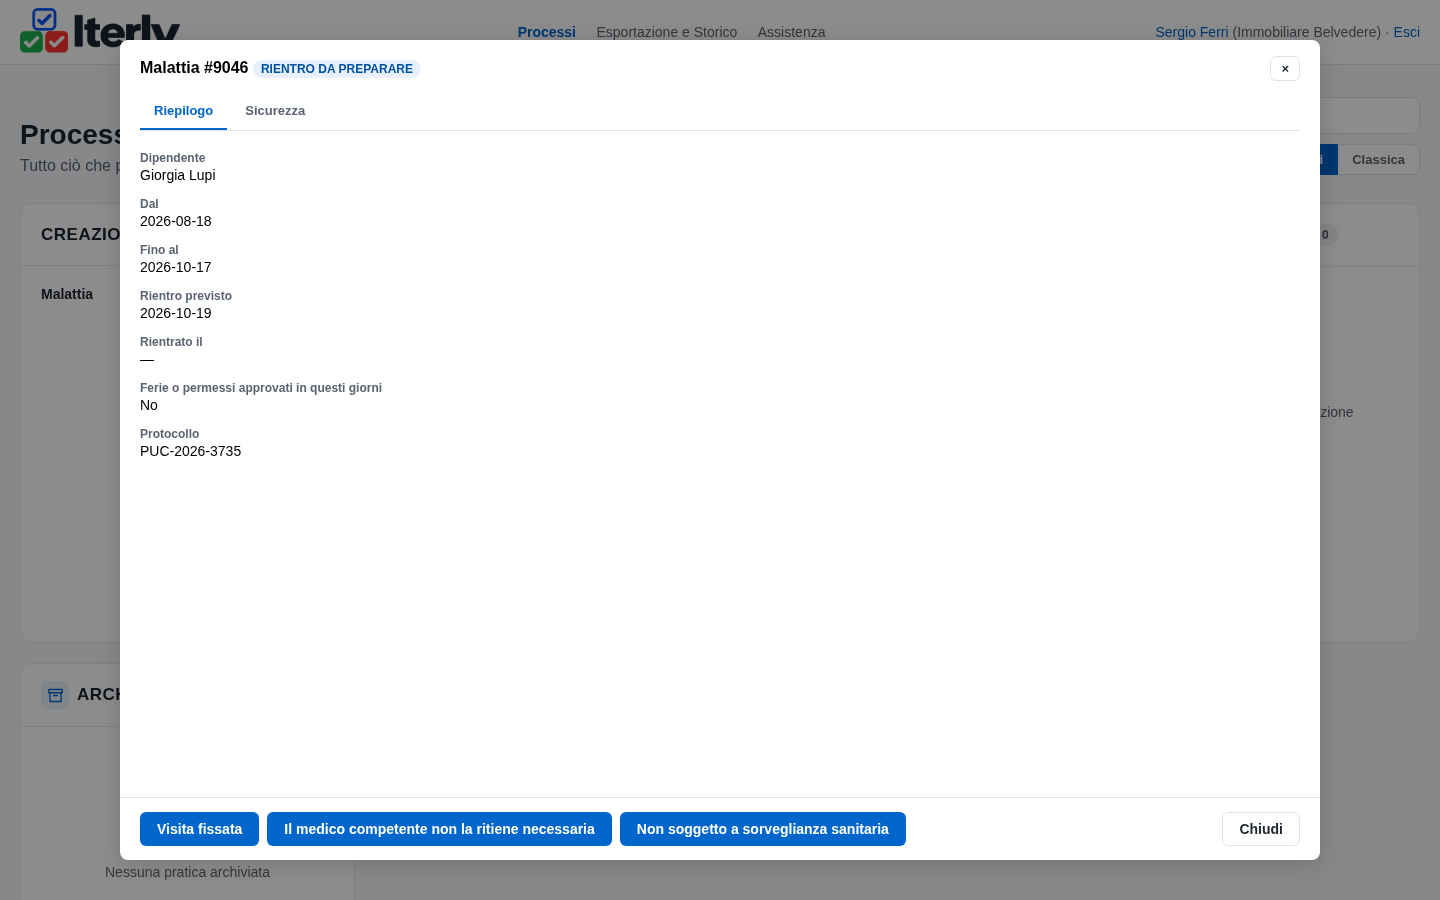This screenshot has height=900, width=1440.
Task: Click the Malattia #9046 dialog title
Action: 194,68
